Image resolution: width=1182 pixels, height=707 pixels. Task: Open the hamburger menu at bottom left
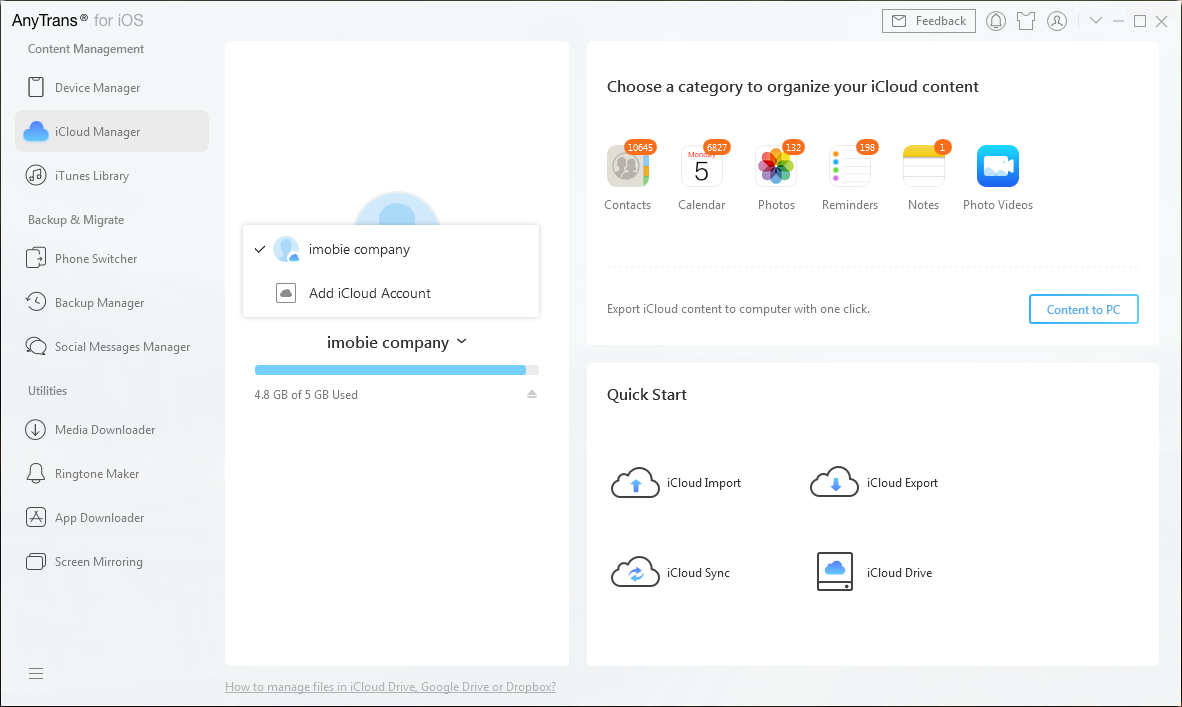pyautogui.click(x=36, y=673)
